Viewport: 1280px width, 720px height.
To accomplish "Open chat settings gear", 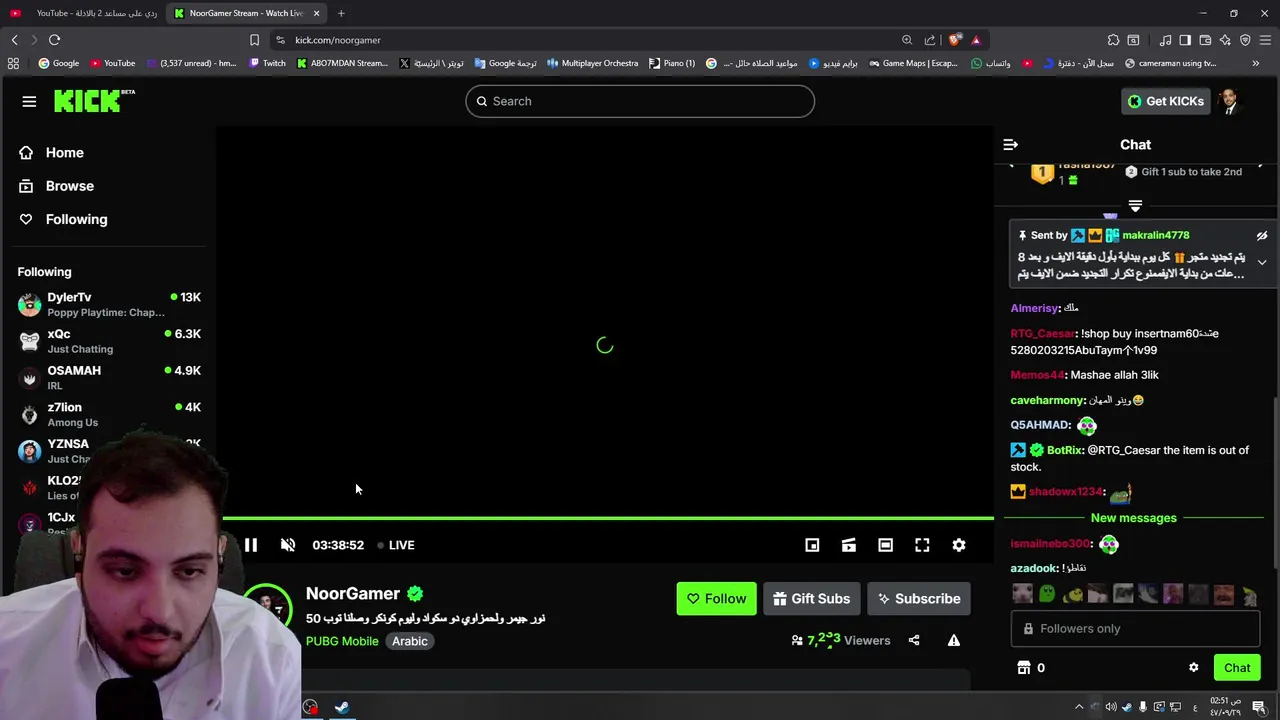I will point(1193,668).
